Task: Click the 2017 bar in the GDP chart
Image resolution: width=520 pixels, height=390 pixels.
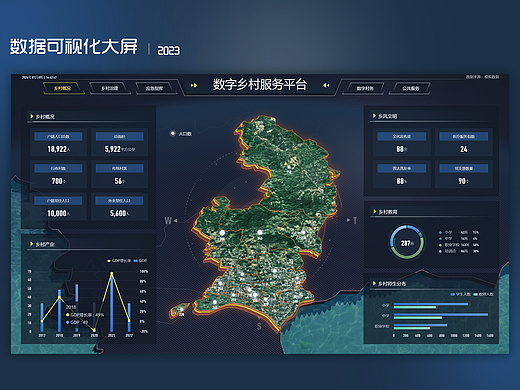Action: point(42,317)
